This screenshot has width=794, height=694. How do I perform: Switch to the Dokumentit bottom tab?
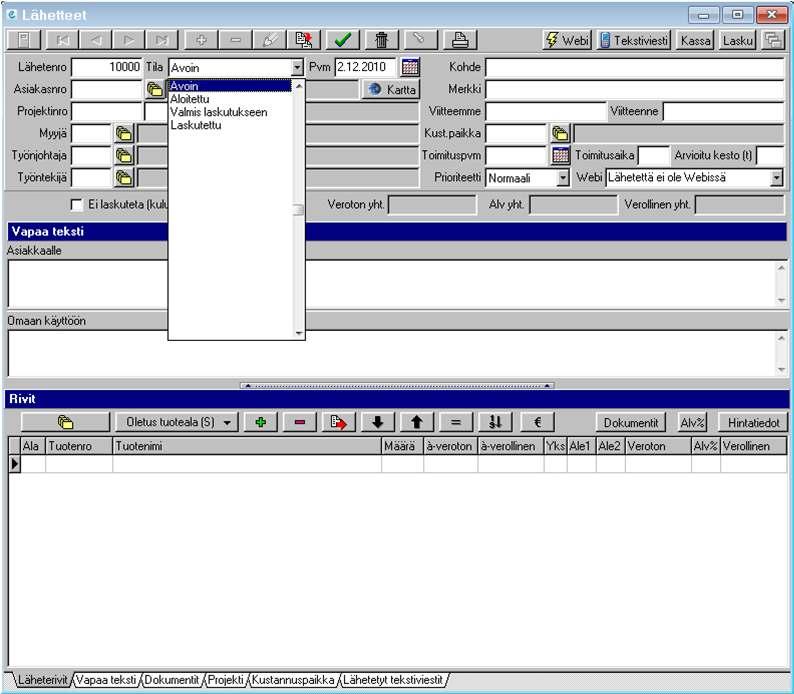click(x=172, y=680)
